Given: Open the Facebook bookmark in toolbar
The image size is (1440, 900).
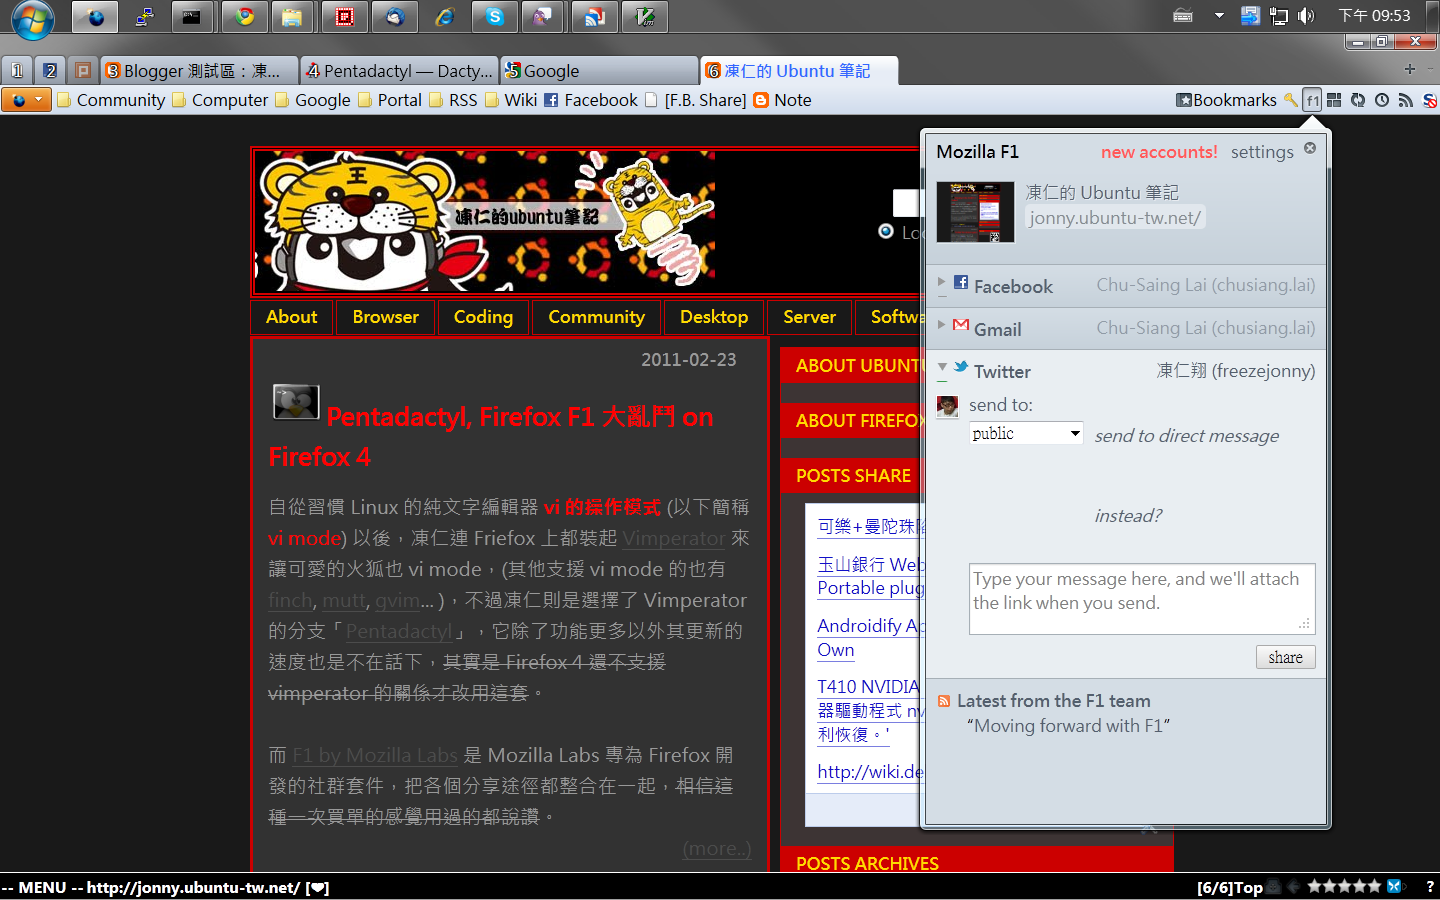Looking at the screenshot, I should [x=591, y=100].
